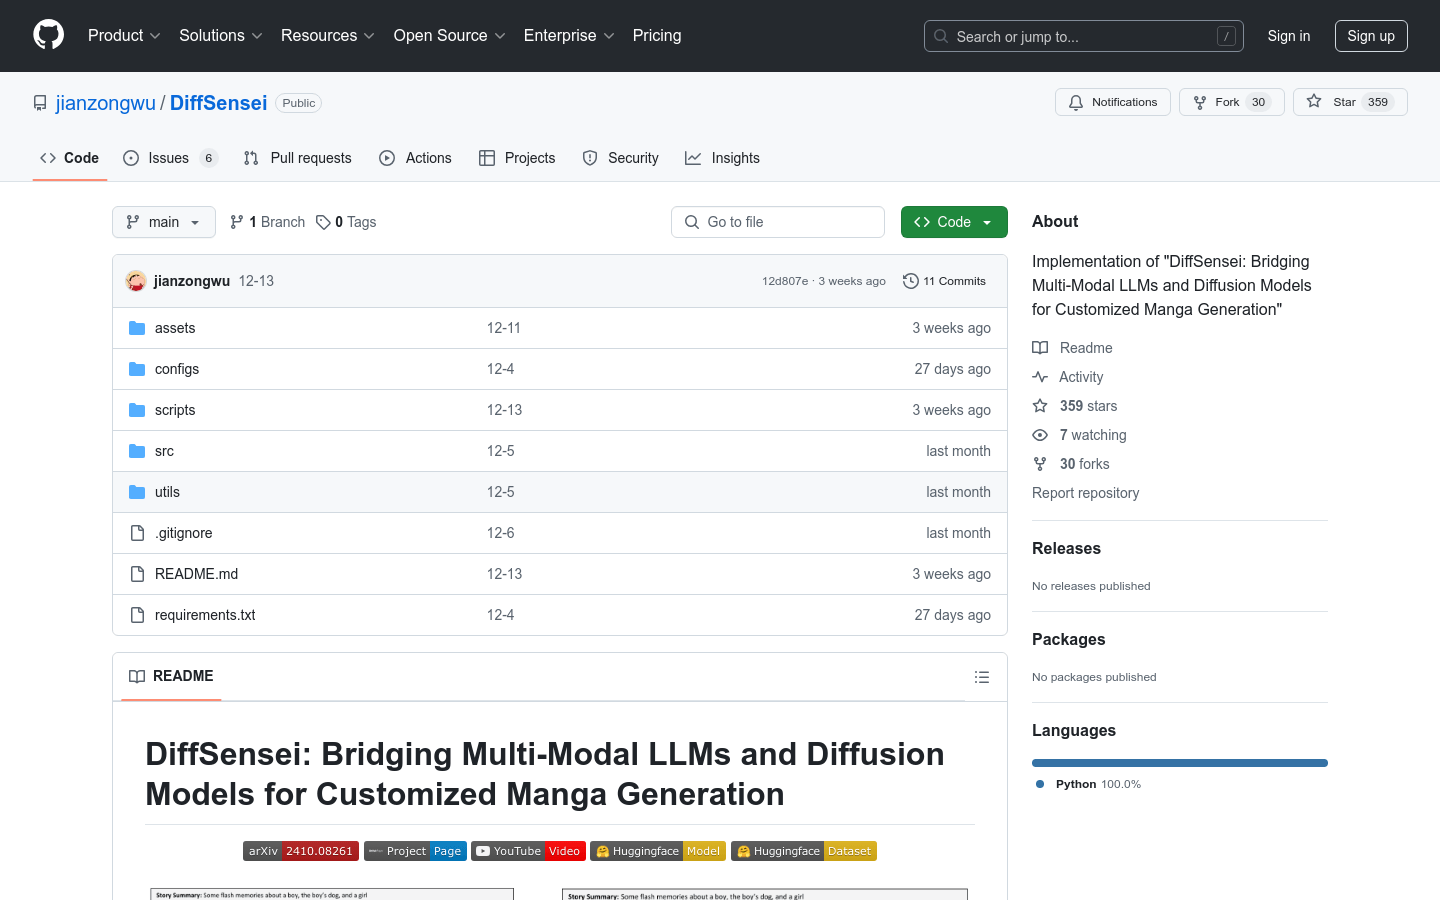1440x900 pixels.
Task: Open the 11 Commits link
Action: (x=944, y=281)
